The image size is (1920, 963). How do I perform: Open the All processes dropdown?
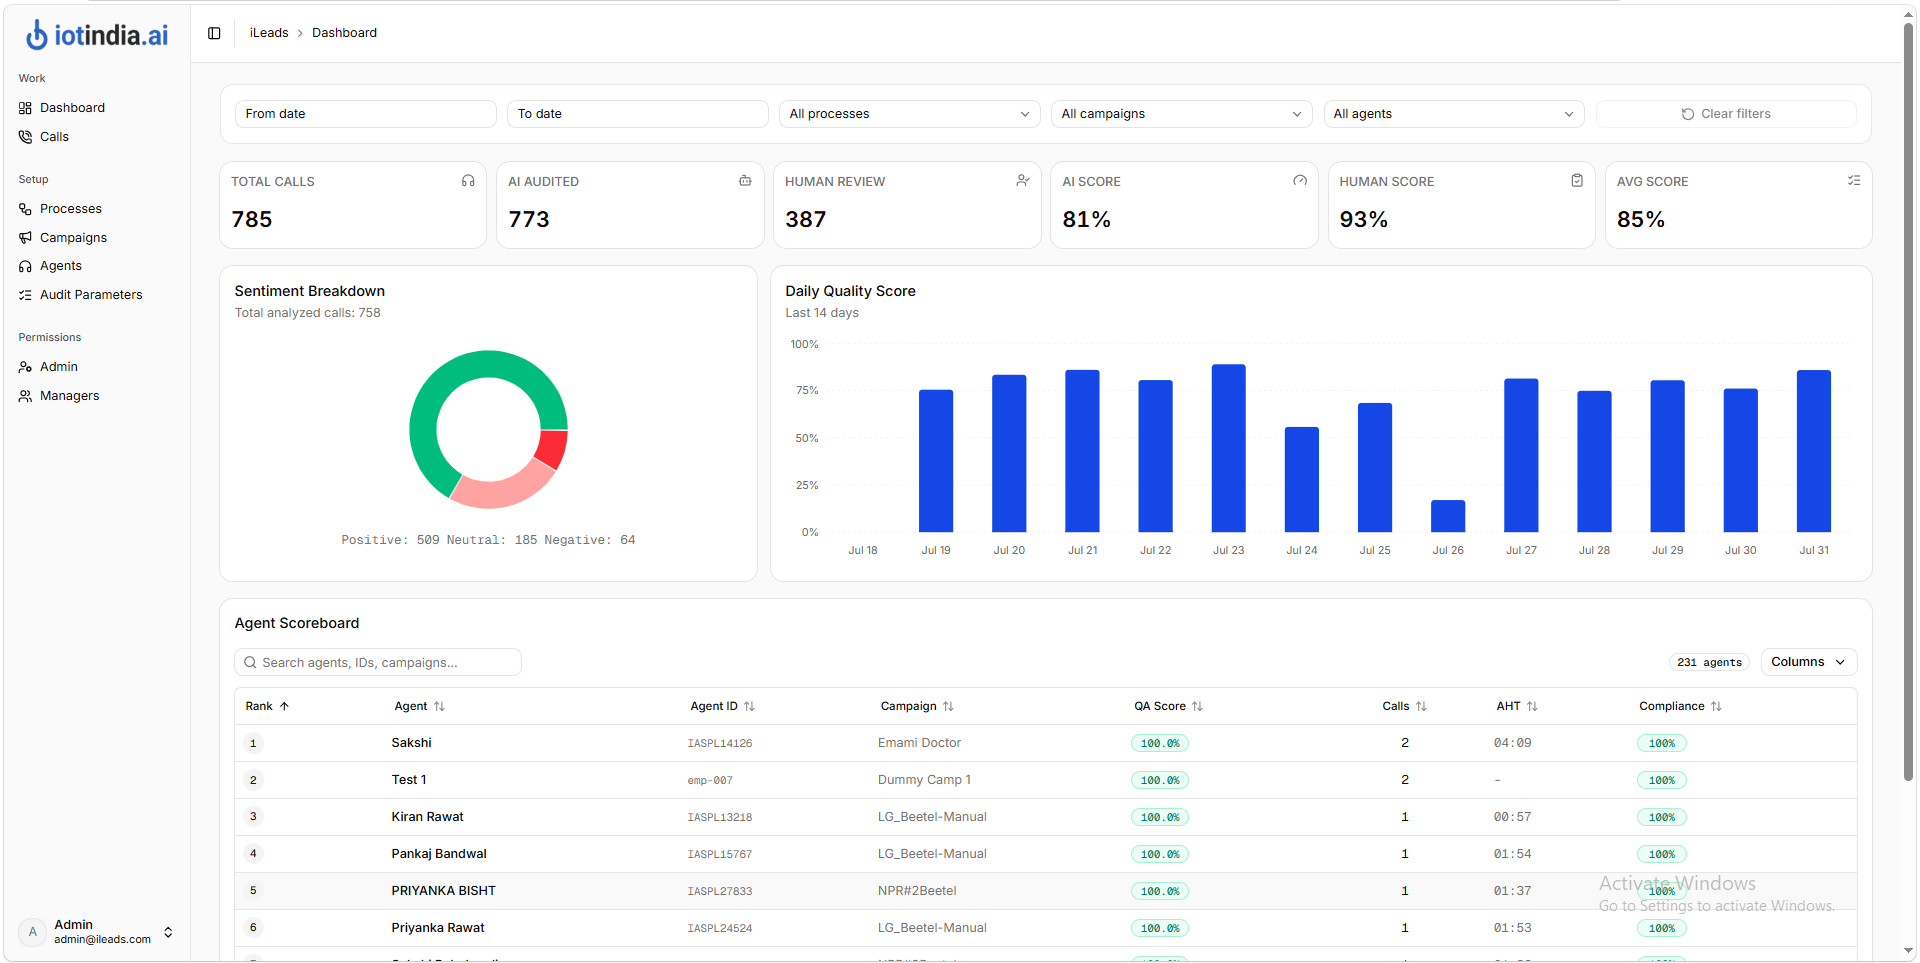[x=909, y=114]
